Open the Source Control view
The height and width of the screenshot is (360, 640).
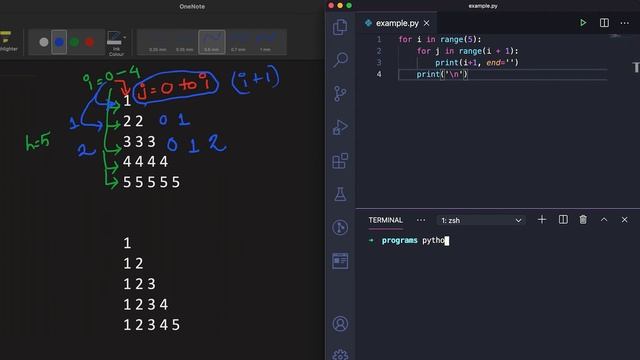340,93
